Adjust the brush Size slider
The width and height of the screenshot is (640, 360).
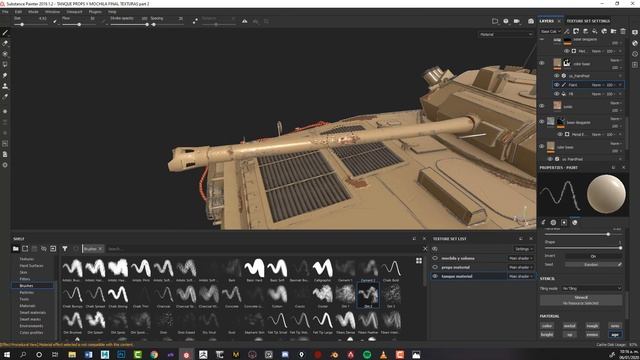point(31,24)
